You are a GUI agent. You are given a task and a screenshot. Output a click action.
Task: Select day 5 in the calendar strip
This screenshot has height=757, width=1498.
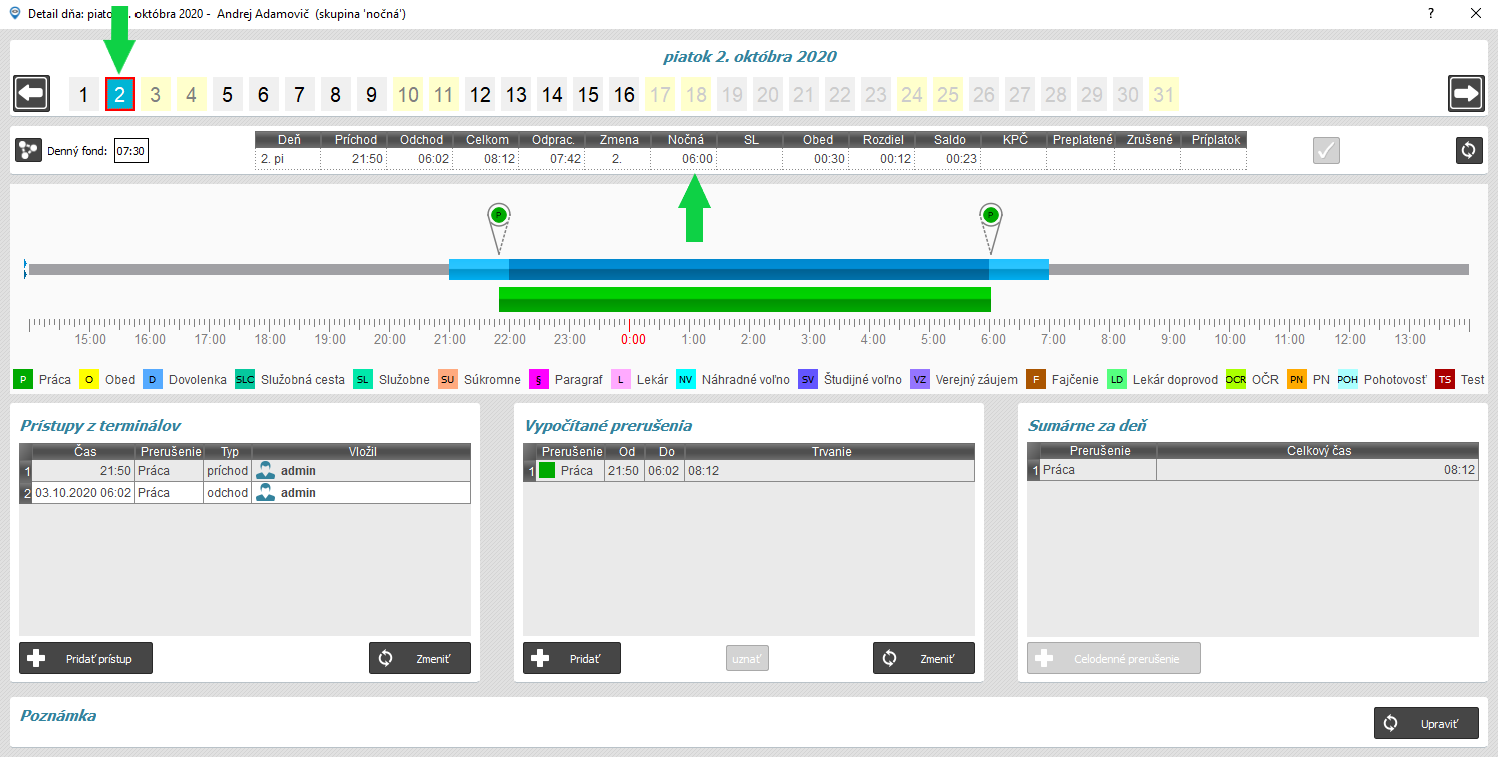pos(228,95)
